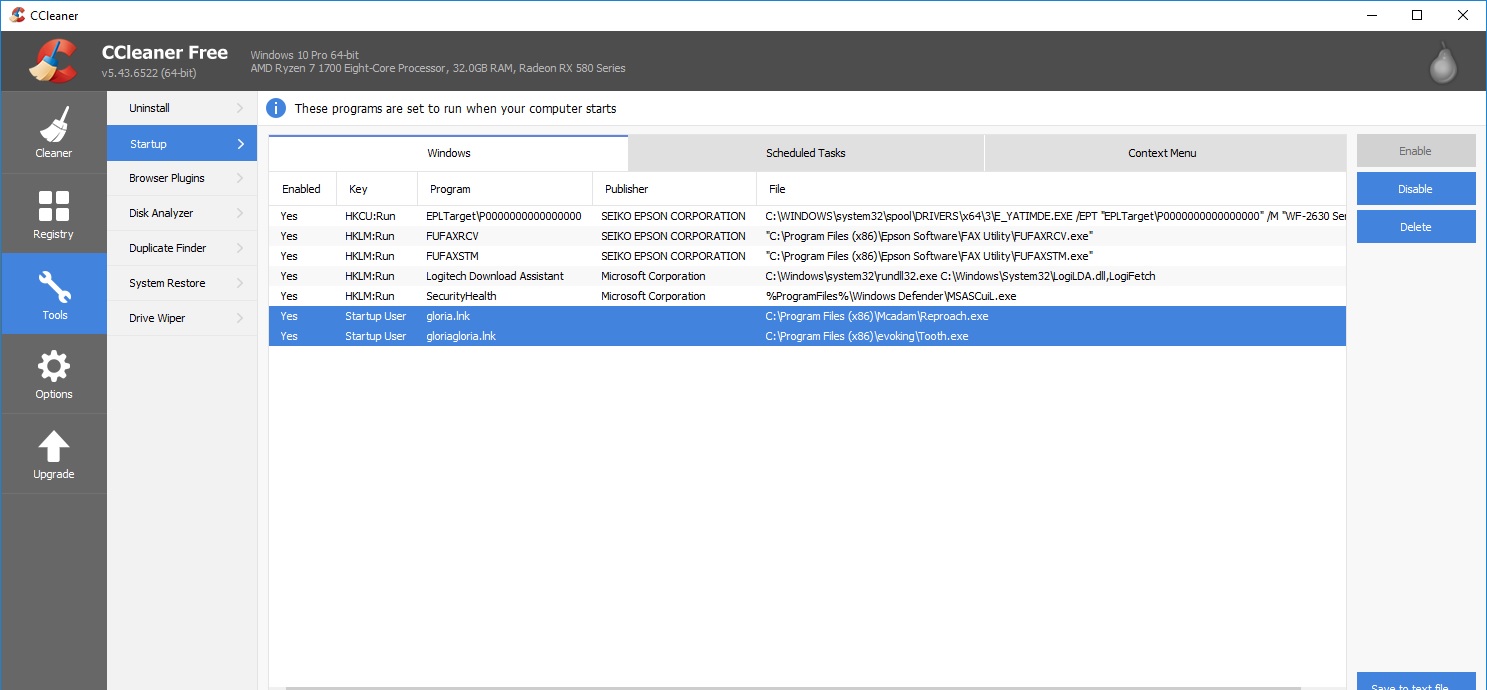The height and width of the screenshot is (690, 1487).
Task: Open Drive Wiper tool
Action: point(182,318)
